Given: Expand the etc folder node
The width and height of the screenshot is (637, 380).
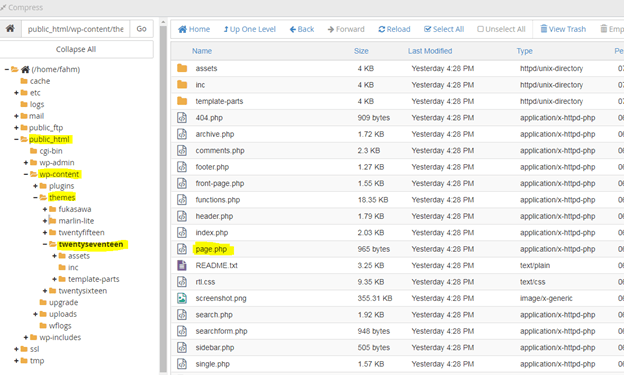Looking at the screenshot, I should [16, 93].
